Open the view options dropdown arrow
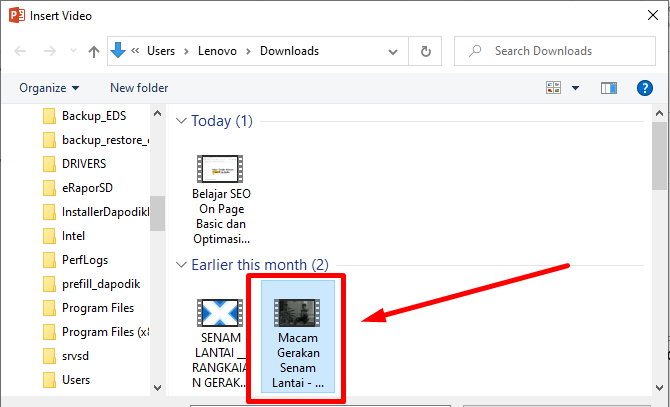This screenshot has width=670, height=407. tap(576, 88)
